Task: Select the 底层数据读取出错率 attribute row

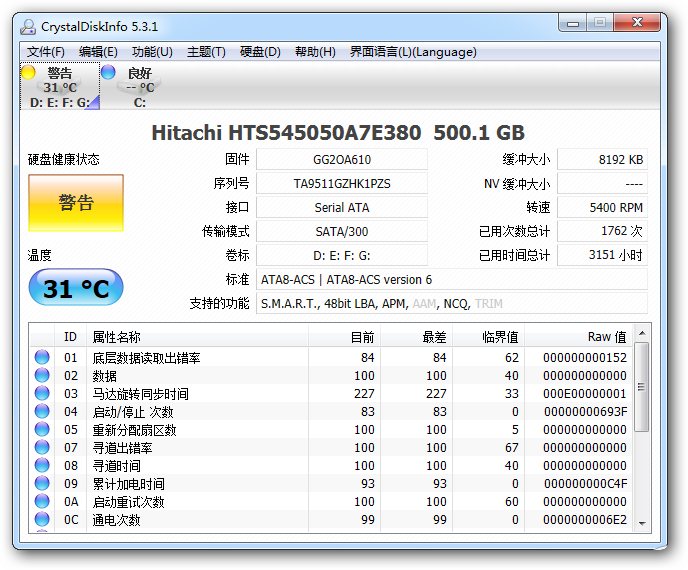Action: (x=332, y=357)
